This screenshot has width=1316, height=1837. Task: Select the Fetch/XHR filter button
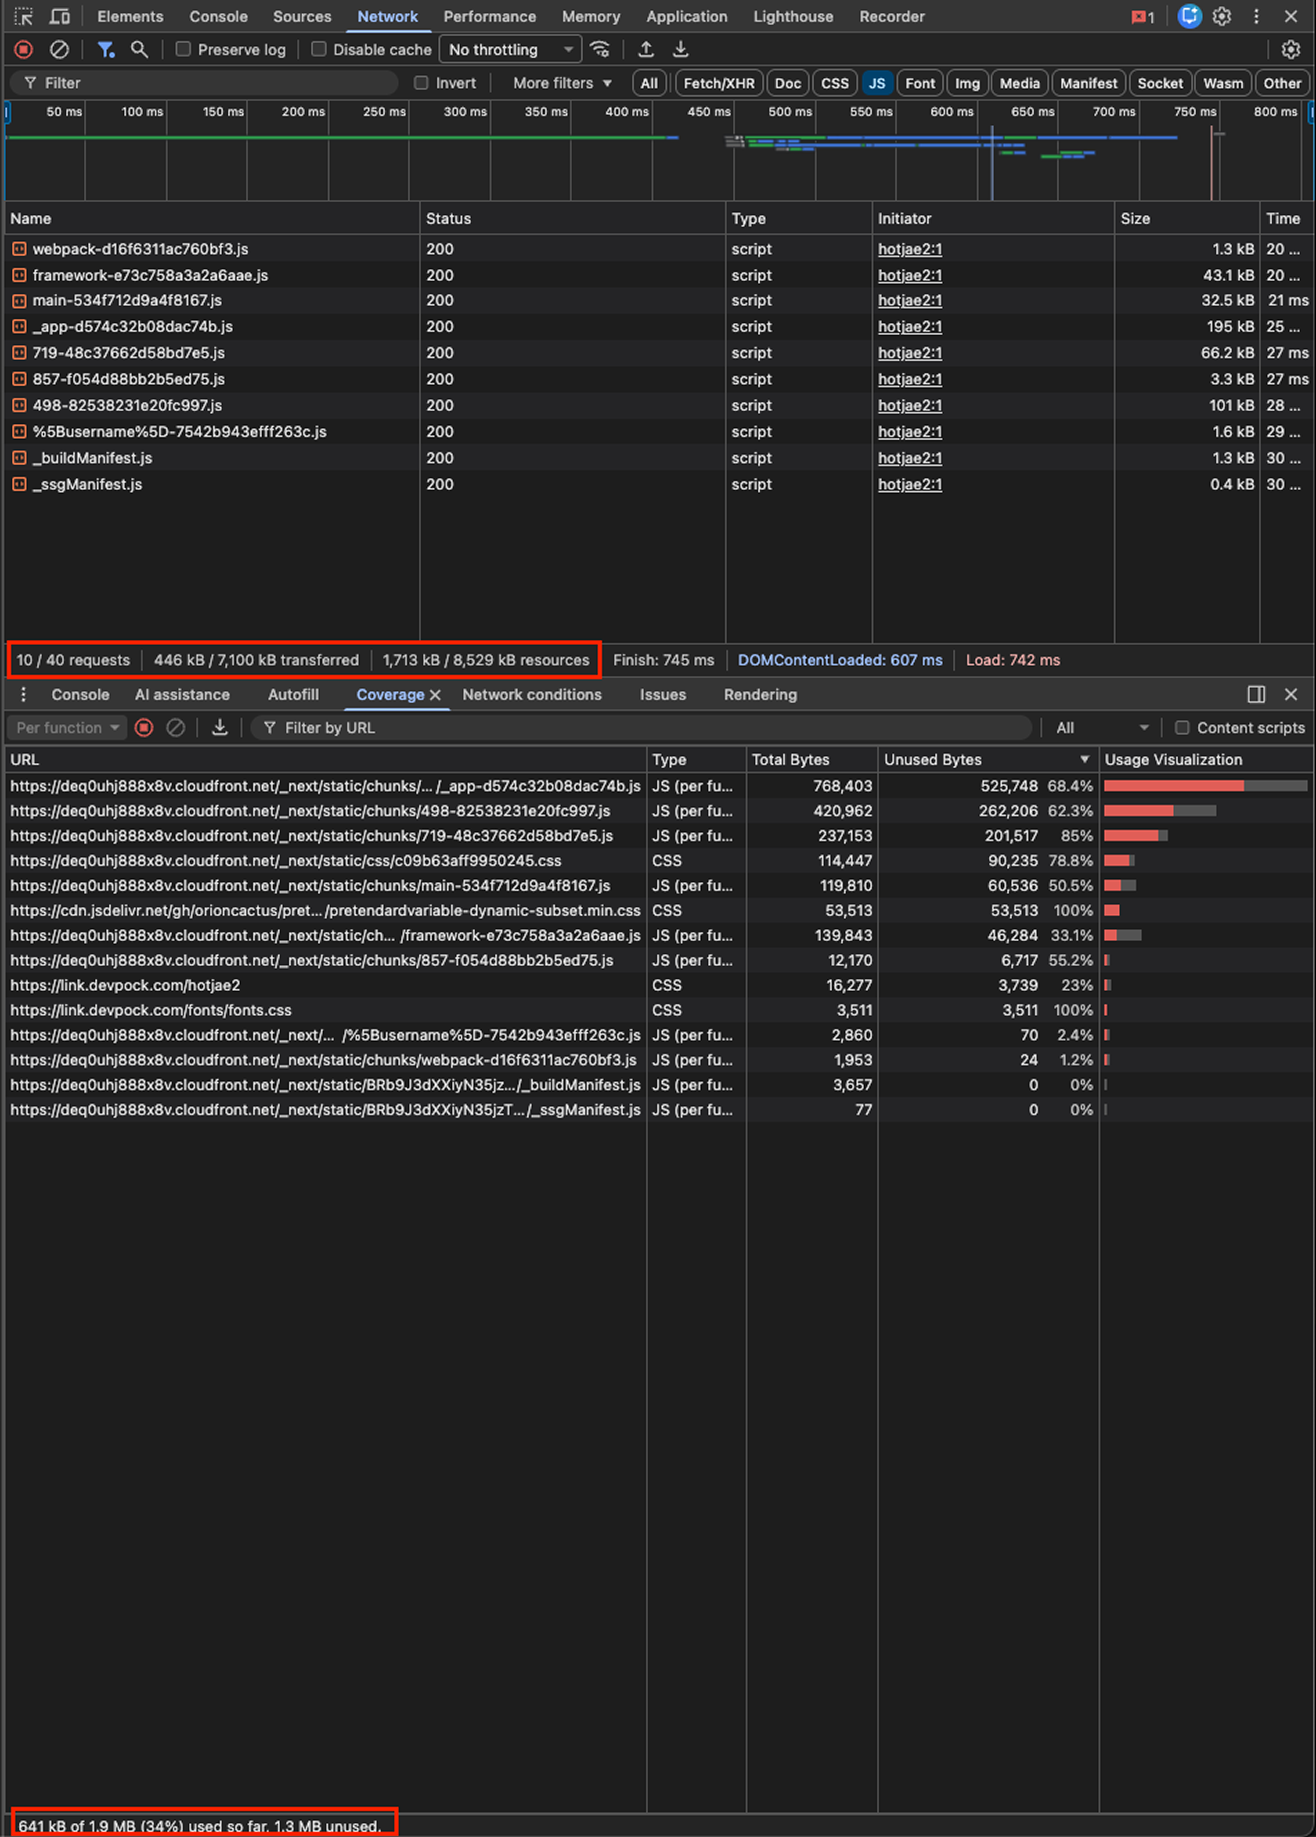718,83
